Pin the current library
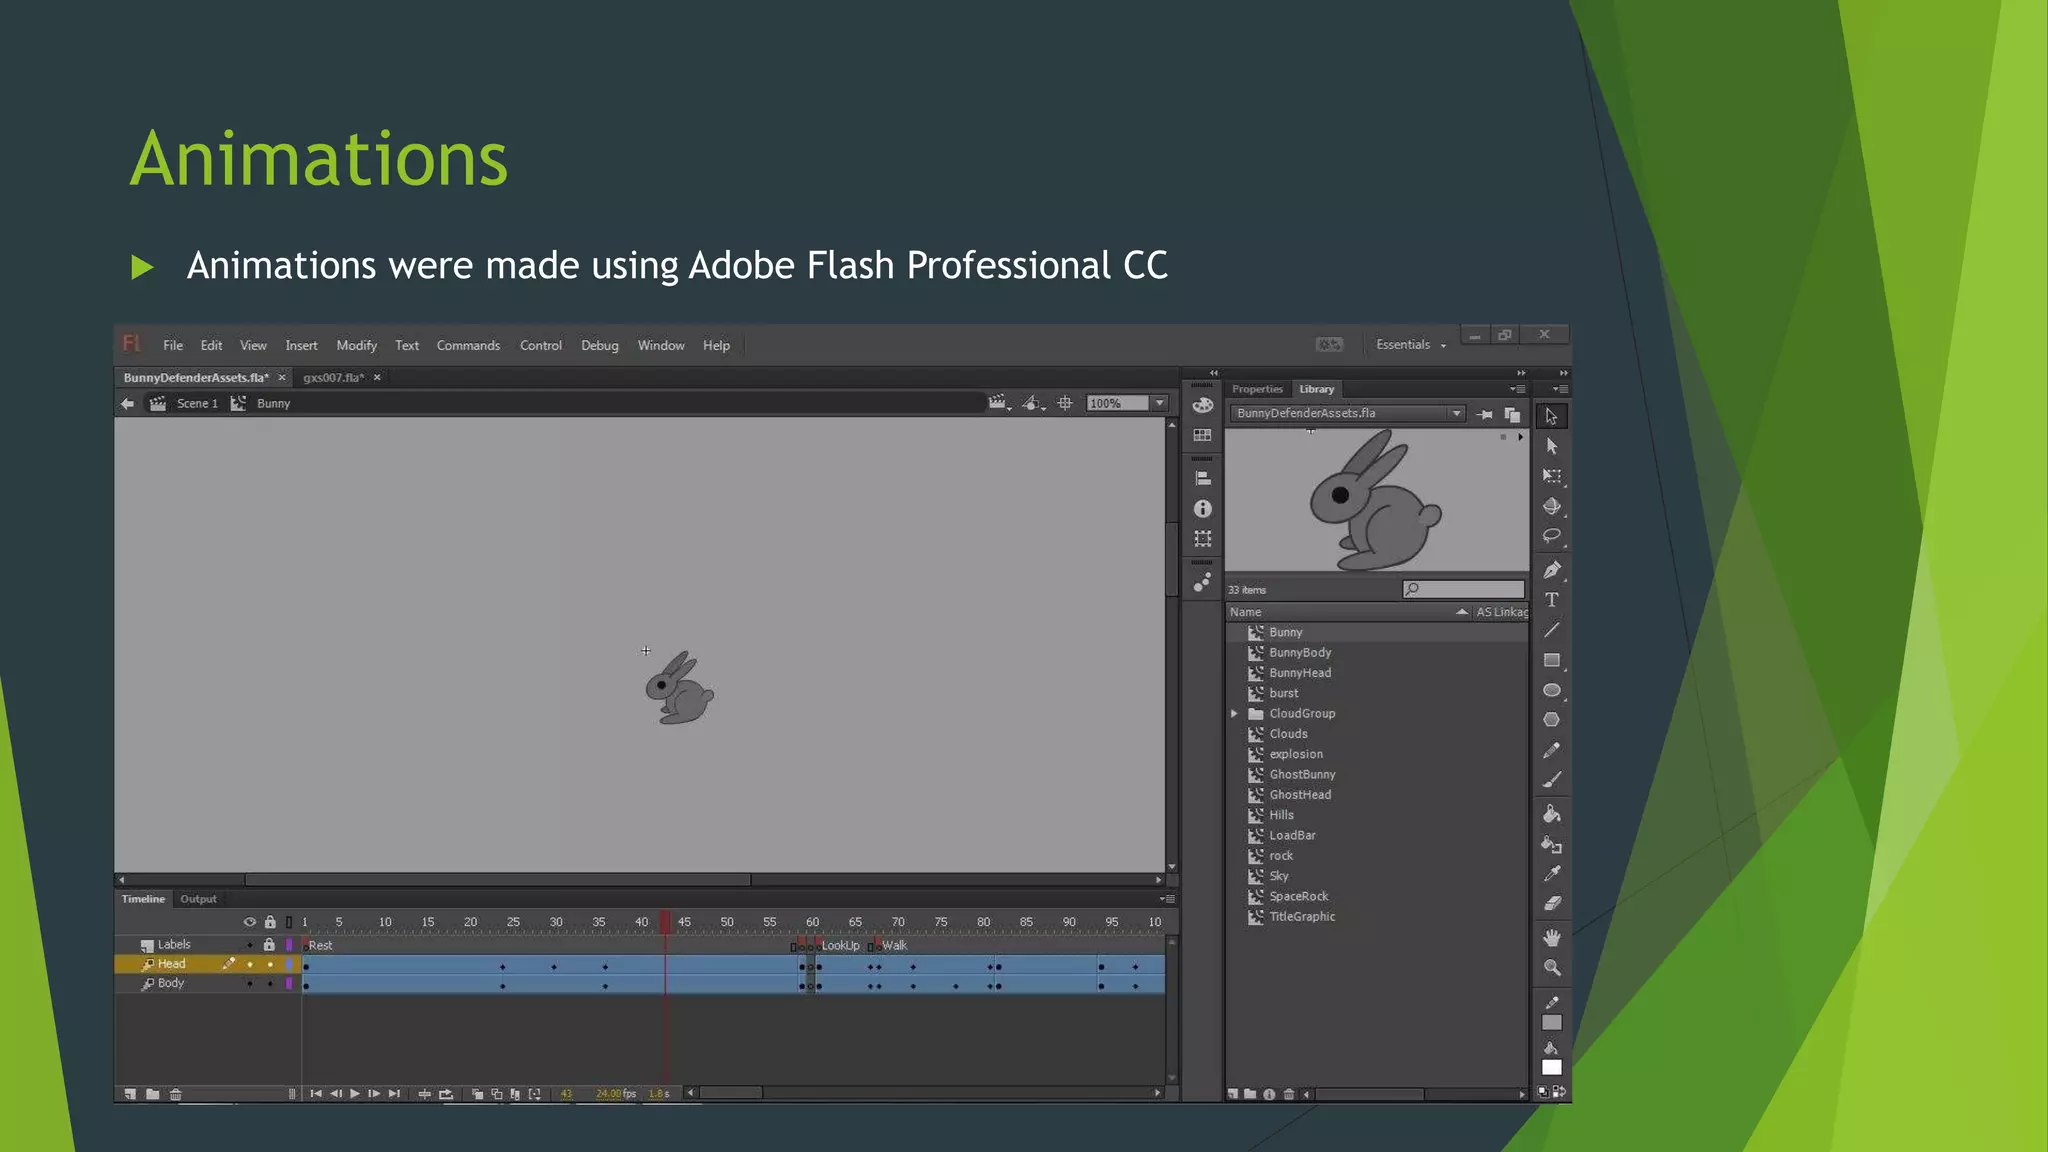This screenshot has width=2048, height=1152. click(x=1485, y=414)
